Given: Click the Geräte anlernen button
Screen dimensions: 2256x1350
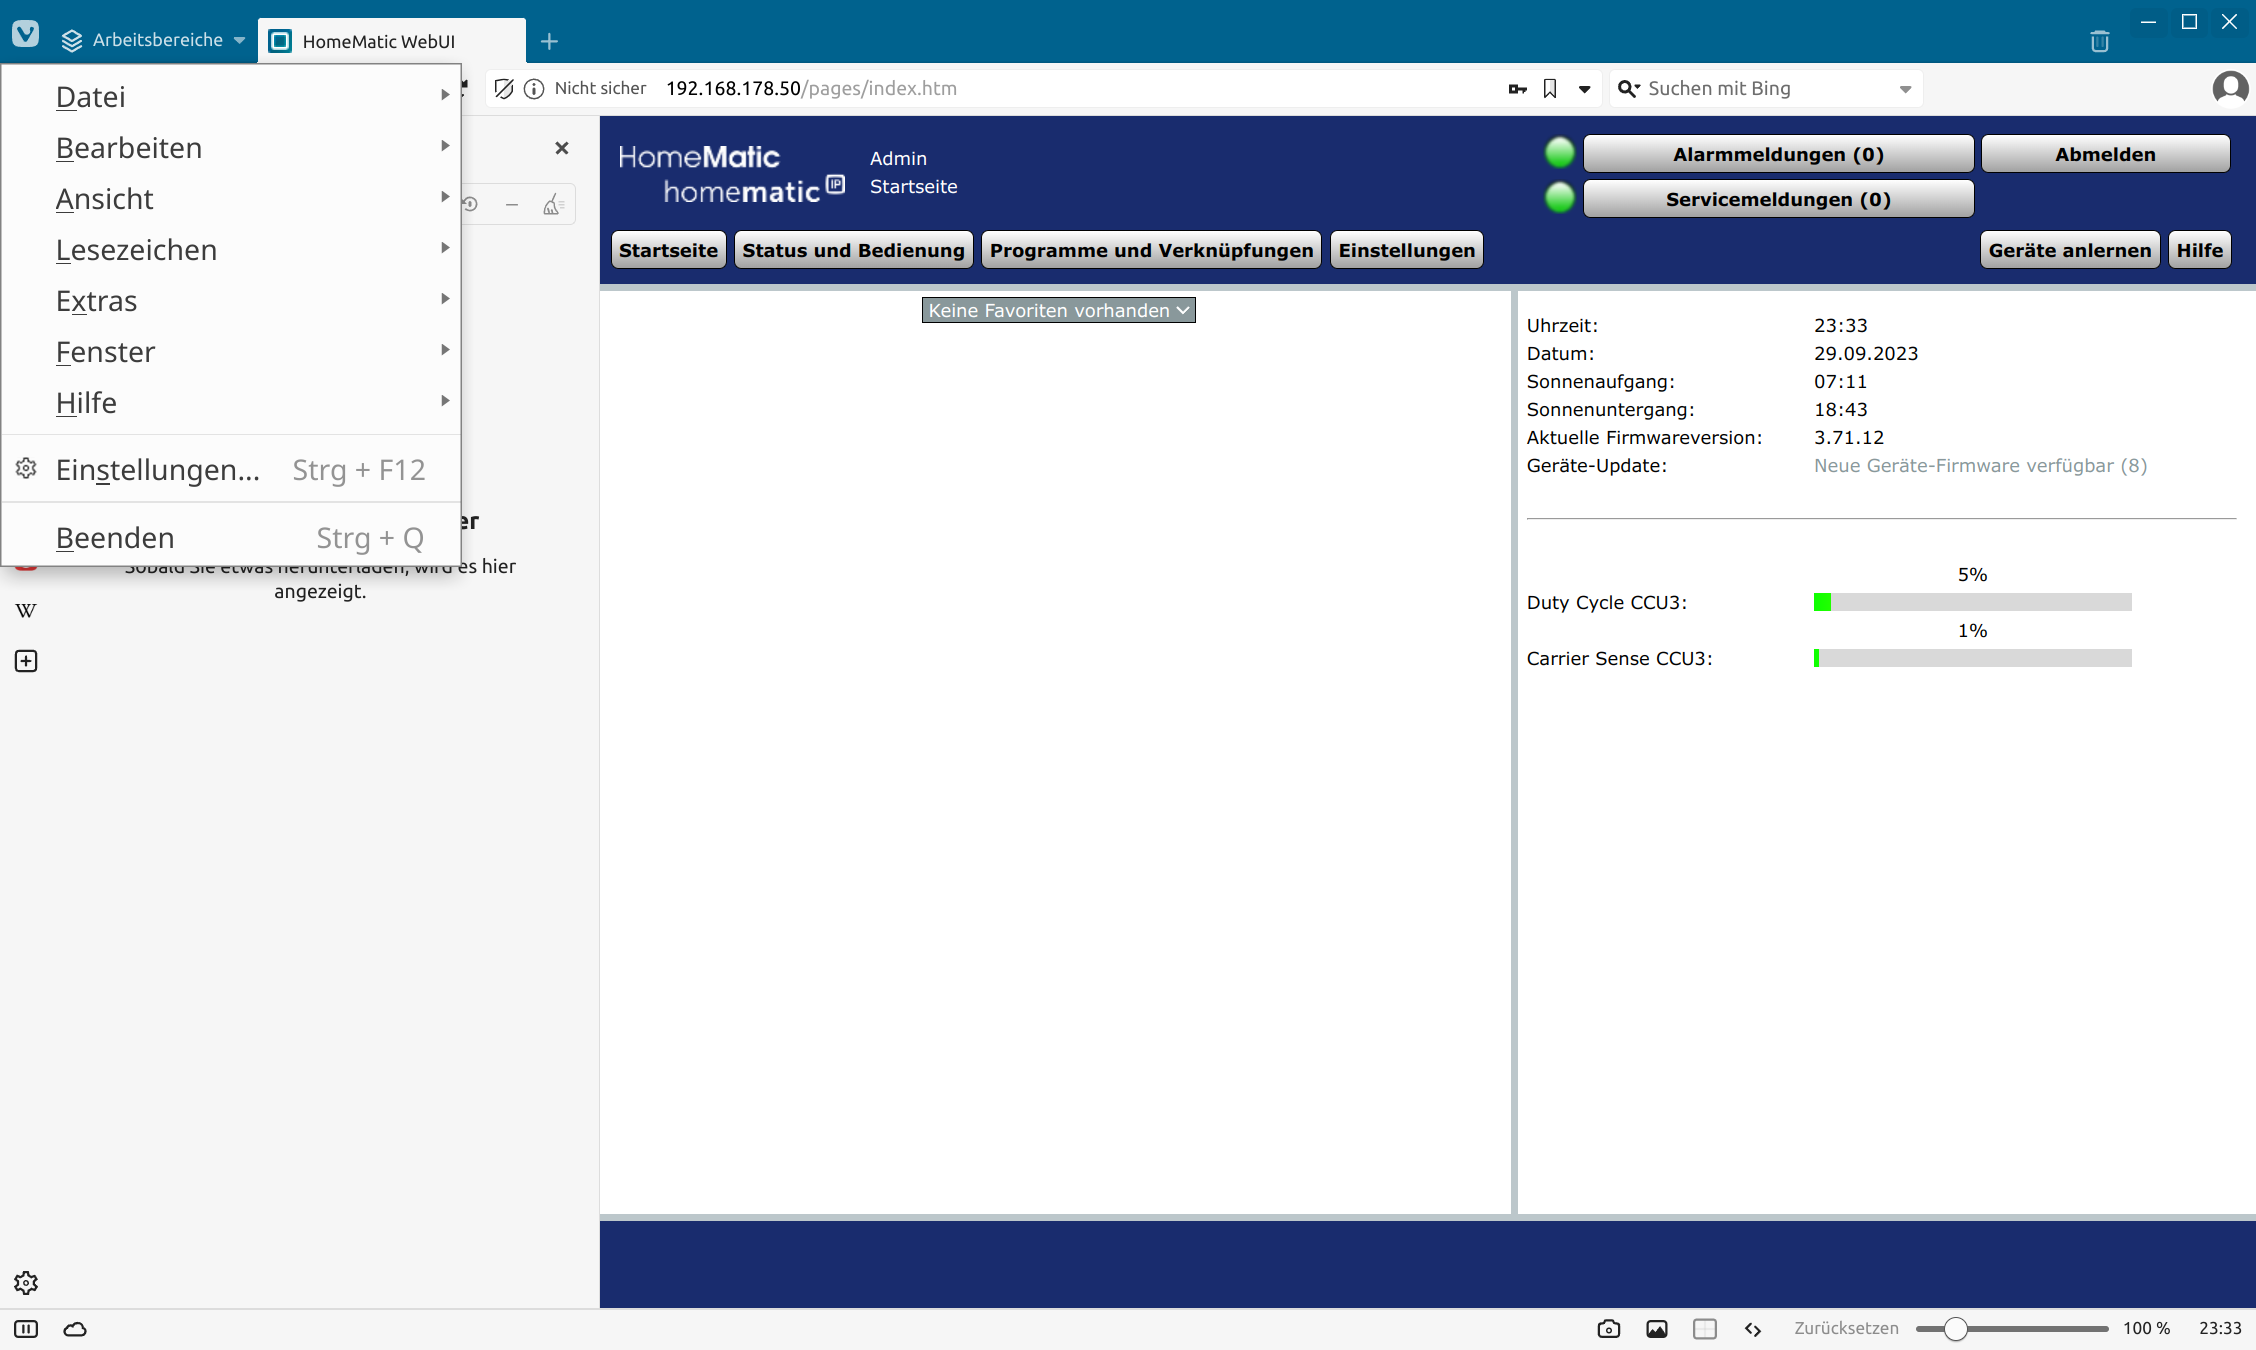Looking at the screenshot, I should [x=2069, y=250].
